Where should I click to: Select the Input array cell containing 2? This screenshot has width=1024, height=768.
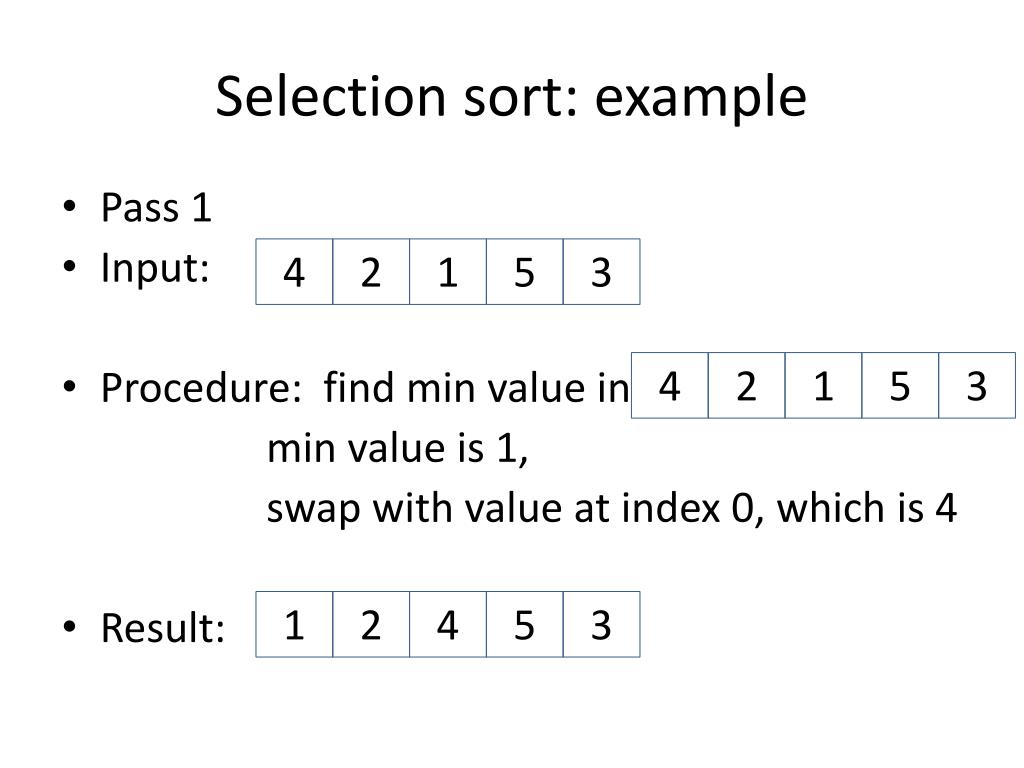coord(371,272)
